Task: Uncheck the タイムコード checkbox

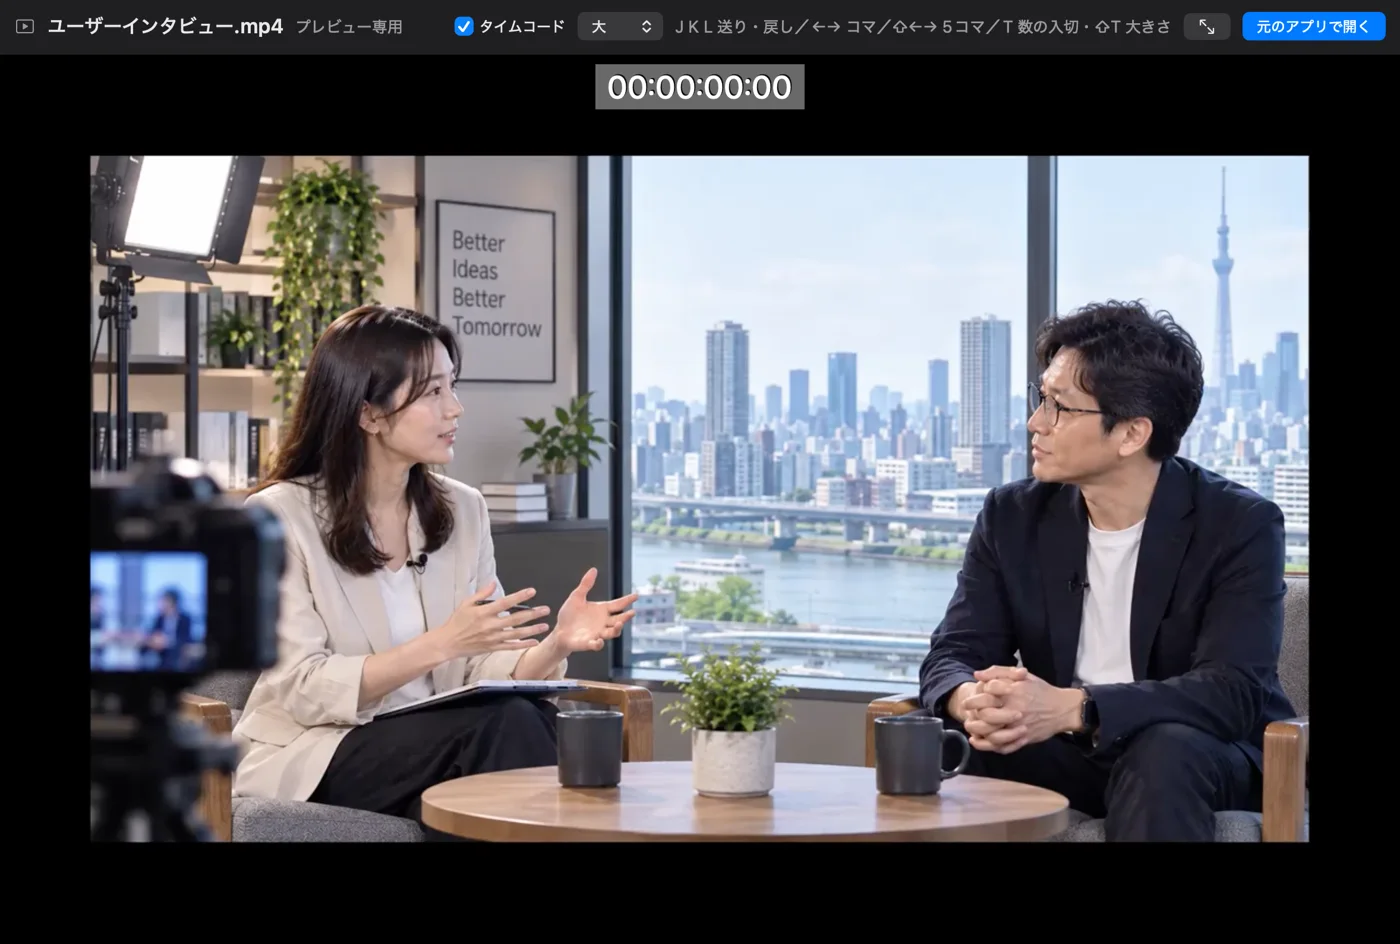Action: (463, 27)
